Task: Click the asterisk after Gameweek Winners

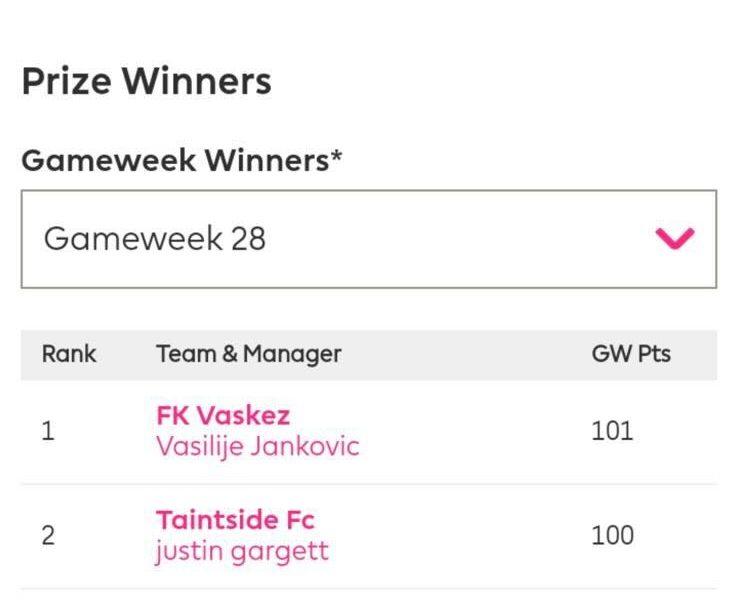Action: pyautogui.click(x=336, y=156)
